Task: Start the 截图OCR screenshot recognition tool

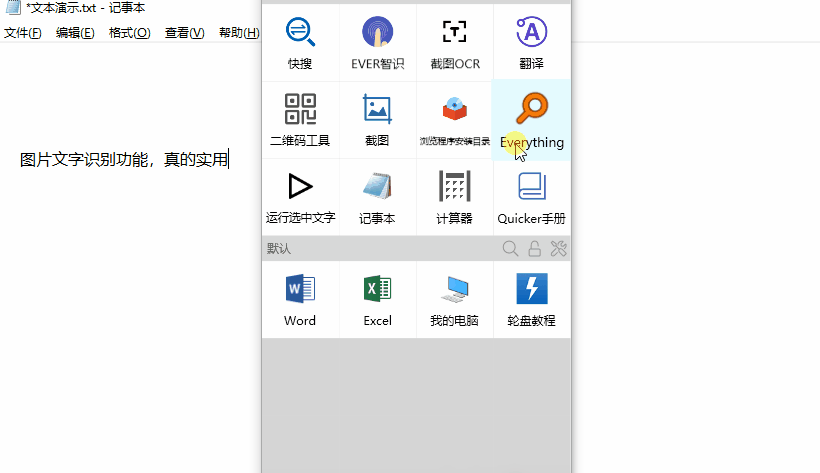Action: (x=454, y=43)
